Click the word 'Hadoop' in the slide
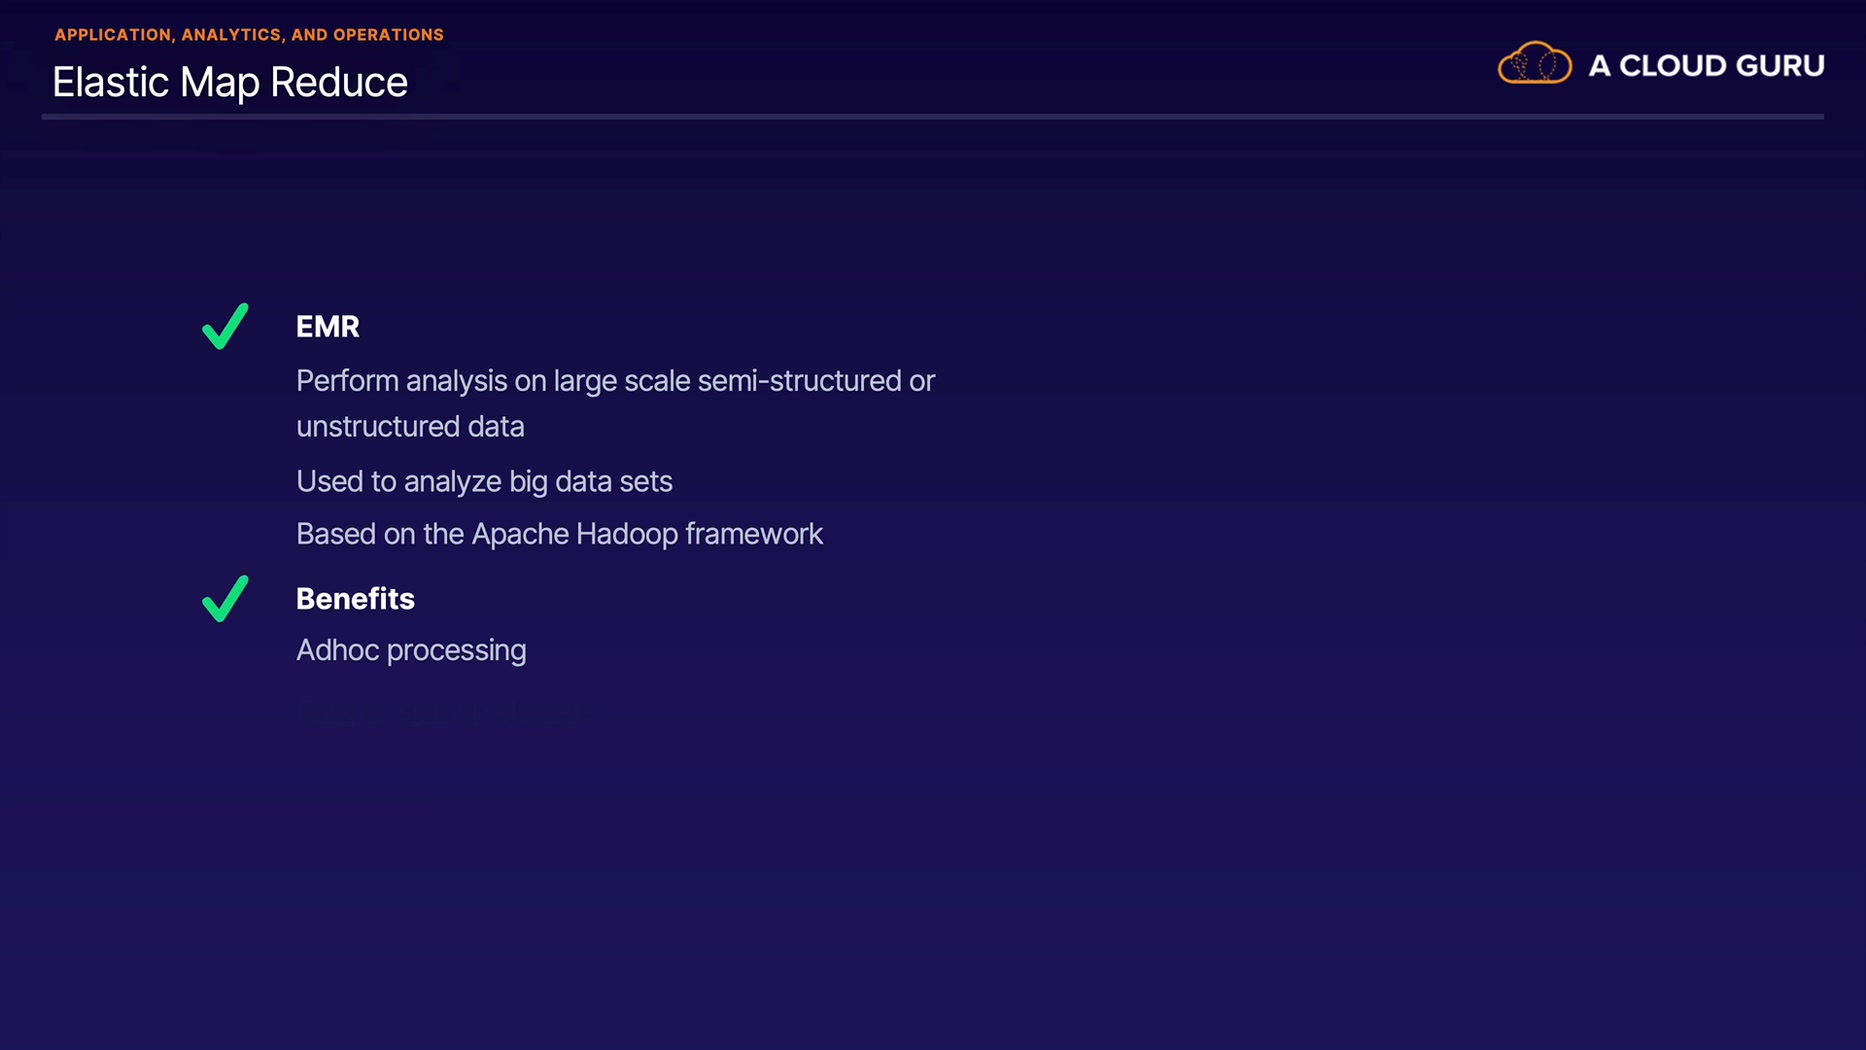1866x1050 pixels. pyautogui.click(x=627, y=534)
